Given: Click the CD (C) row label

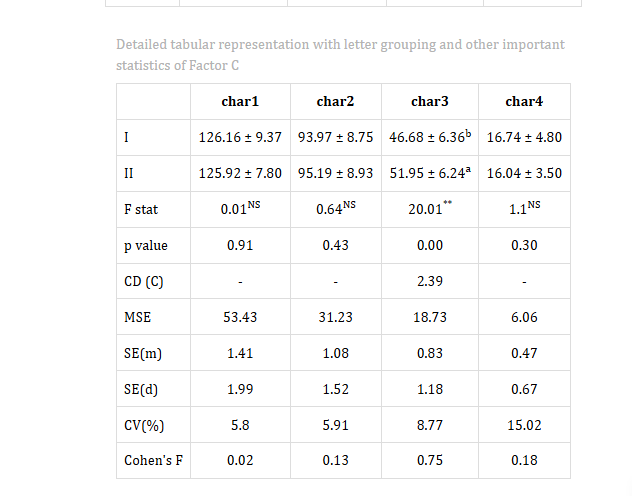Looking at the screenshot, I should point(143,281).
